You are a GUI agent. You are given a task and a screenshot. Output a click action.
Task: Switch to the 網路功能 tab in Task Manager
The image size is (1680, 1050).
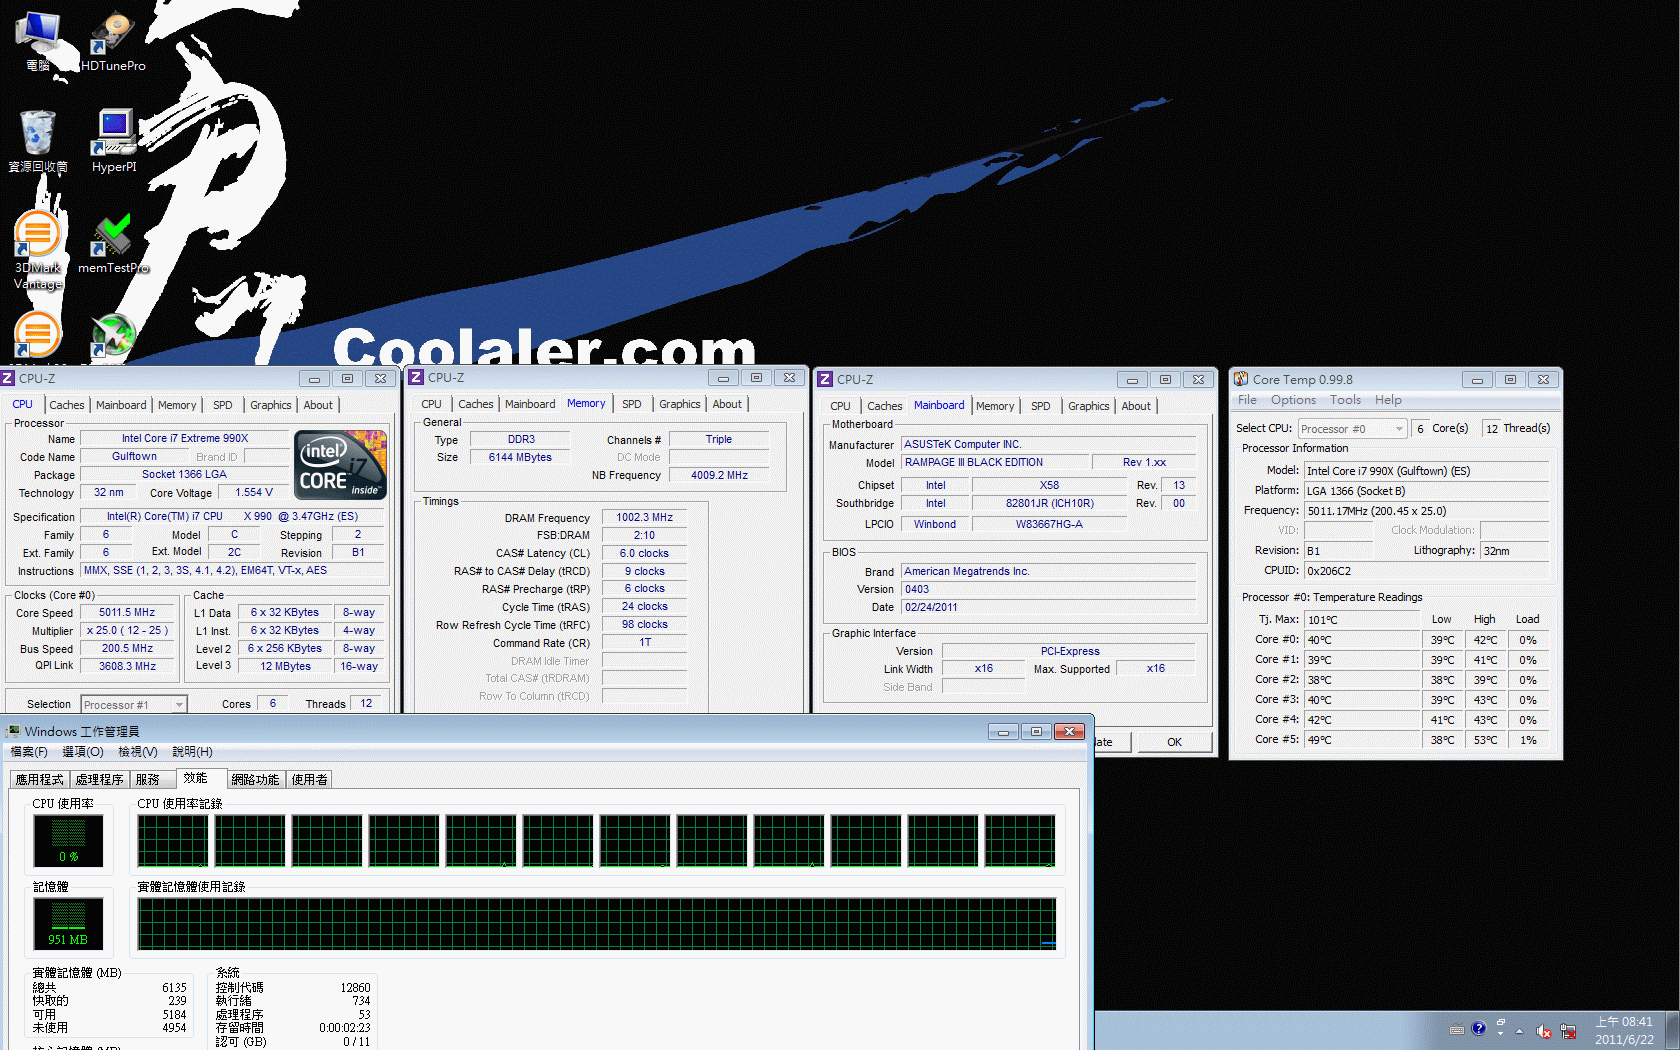tap(255, 780)
